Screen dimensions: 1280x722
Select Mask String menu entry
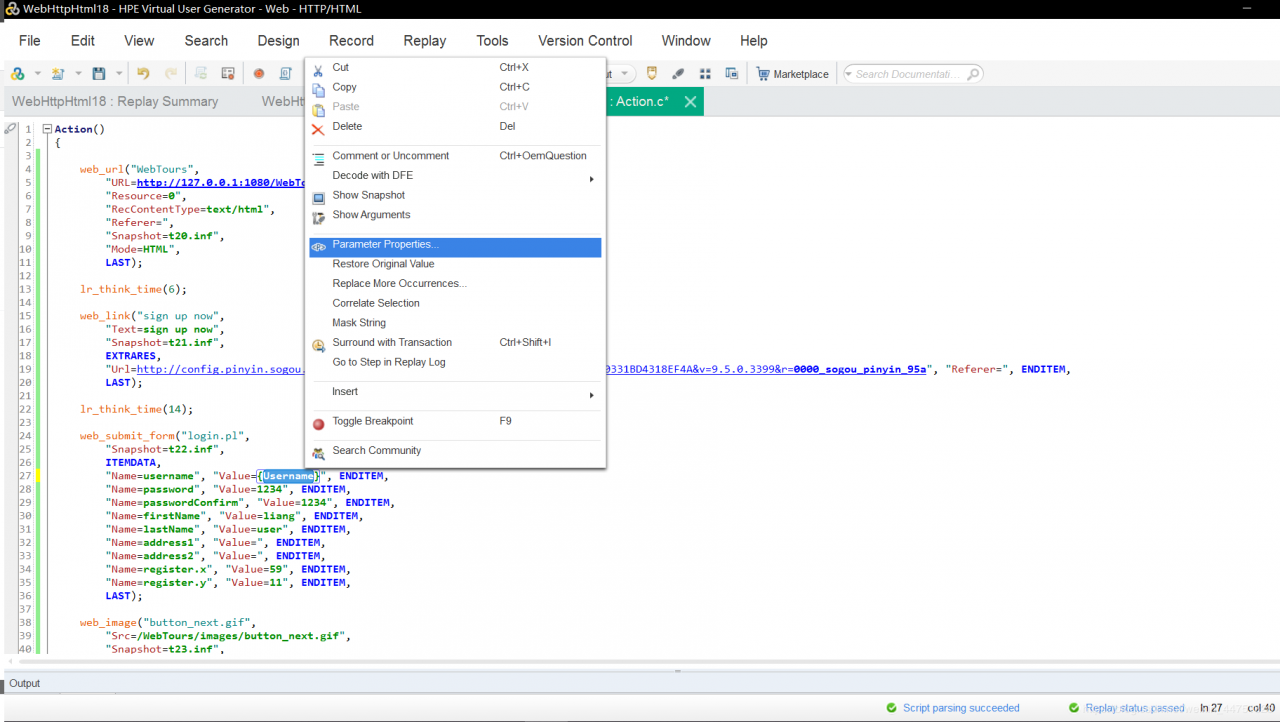coord(456,323)
